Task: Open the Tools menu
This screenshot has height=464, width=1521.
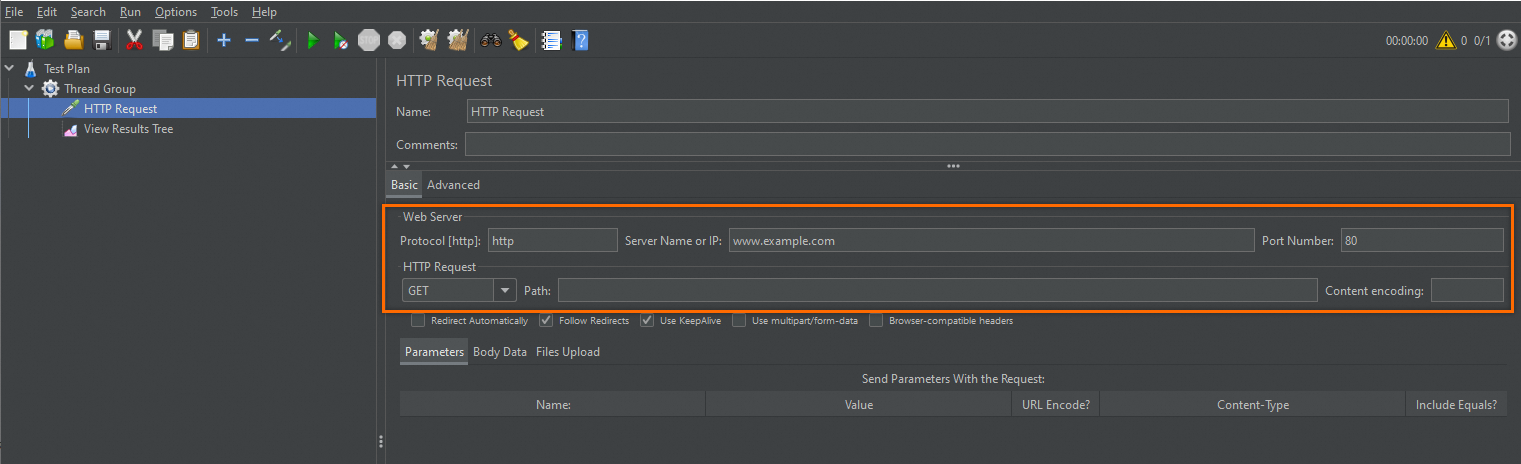Action: tap(225, 12)
